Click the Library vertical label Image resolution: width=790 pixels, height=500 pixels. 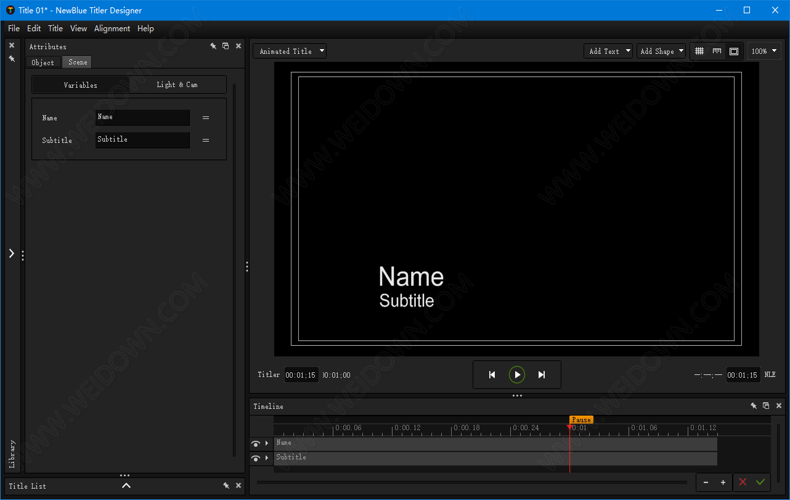tap(12, 454)
